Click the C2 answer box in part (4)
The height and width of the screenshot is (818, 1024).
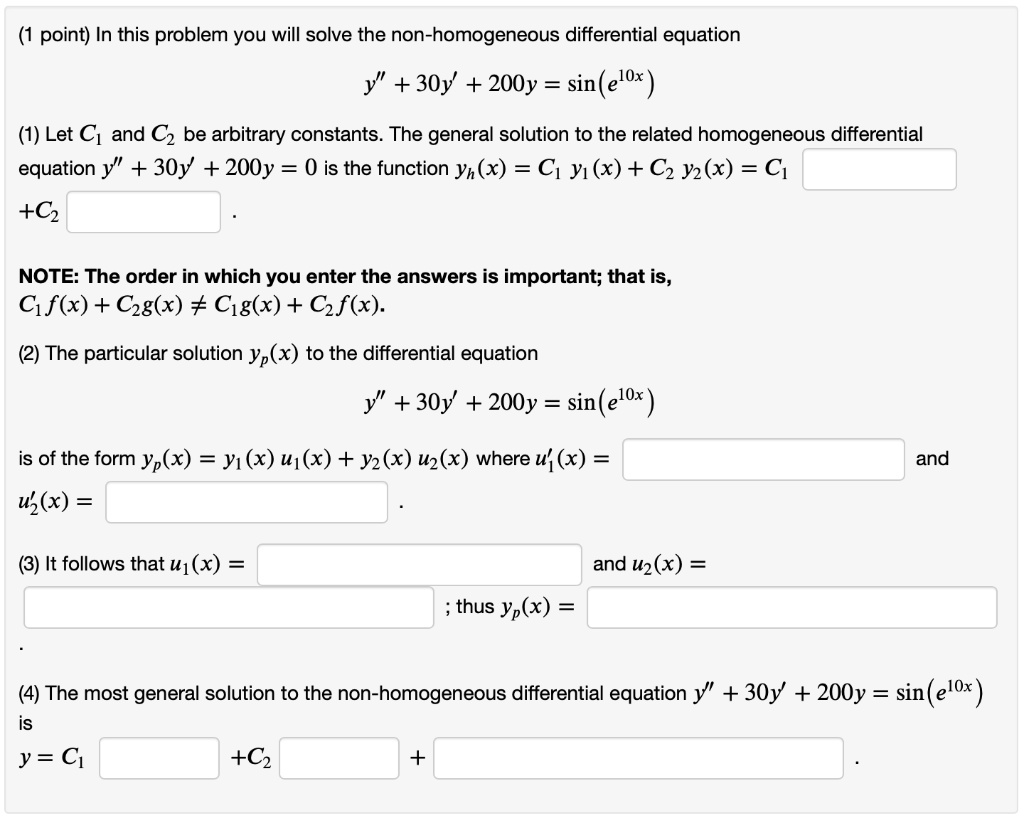click(x=338, y=759)
